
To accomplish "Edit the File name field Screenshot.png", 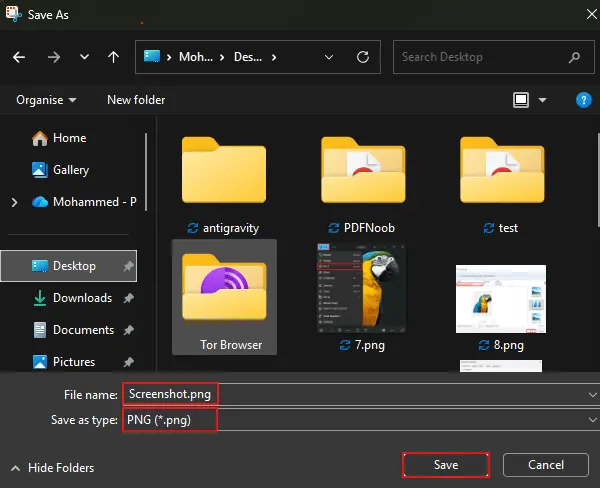I will tap(360, 394).
